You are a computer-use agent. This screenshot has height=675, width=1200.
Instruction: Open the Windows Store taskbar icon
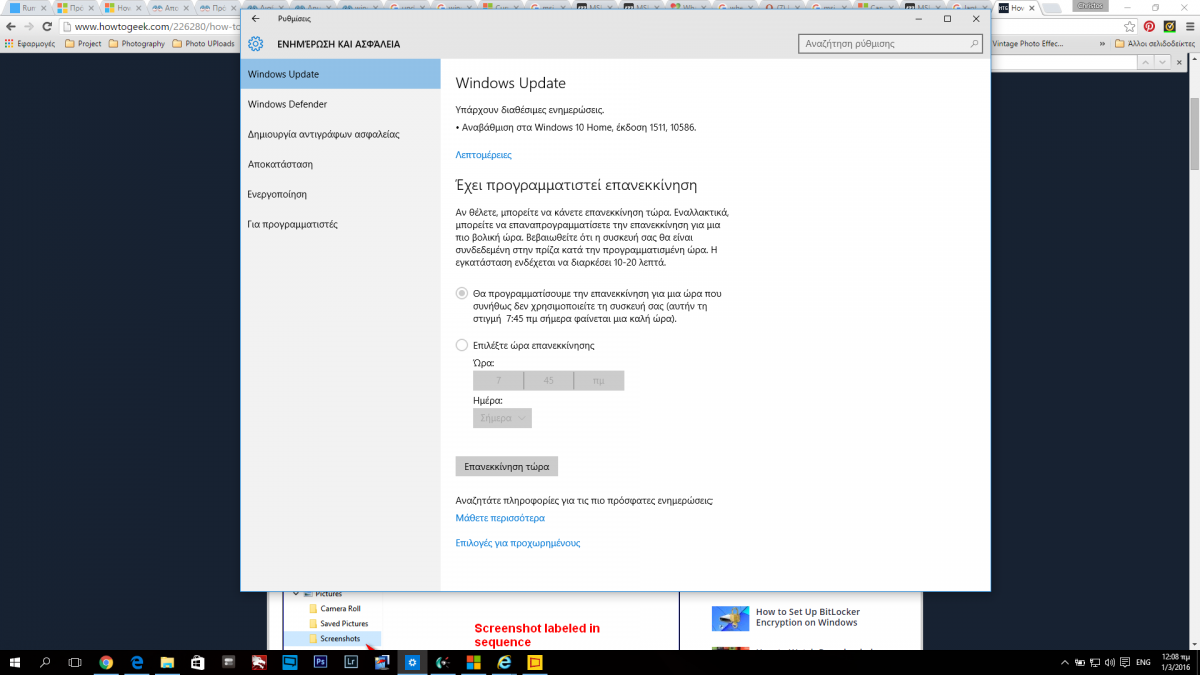click(x=197, y=662)
